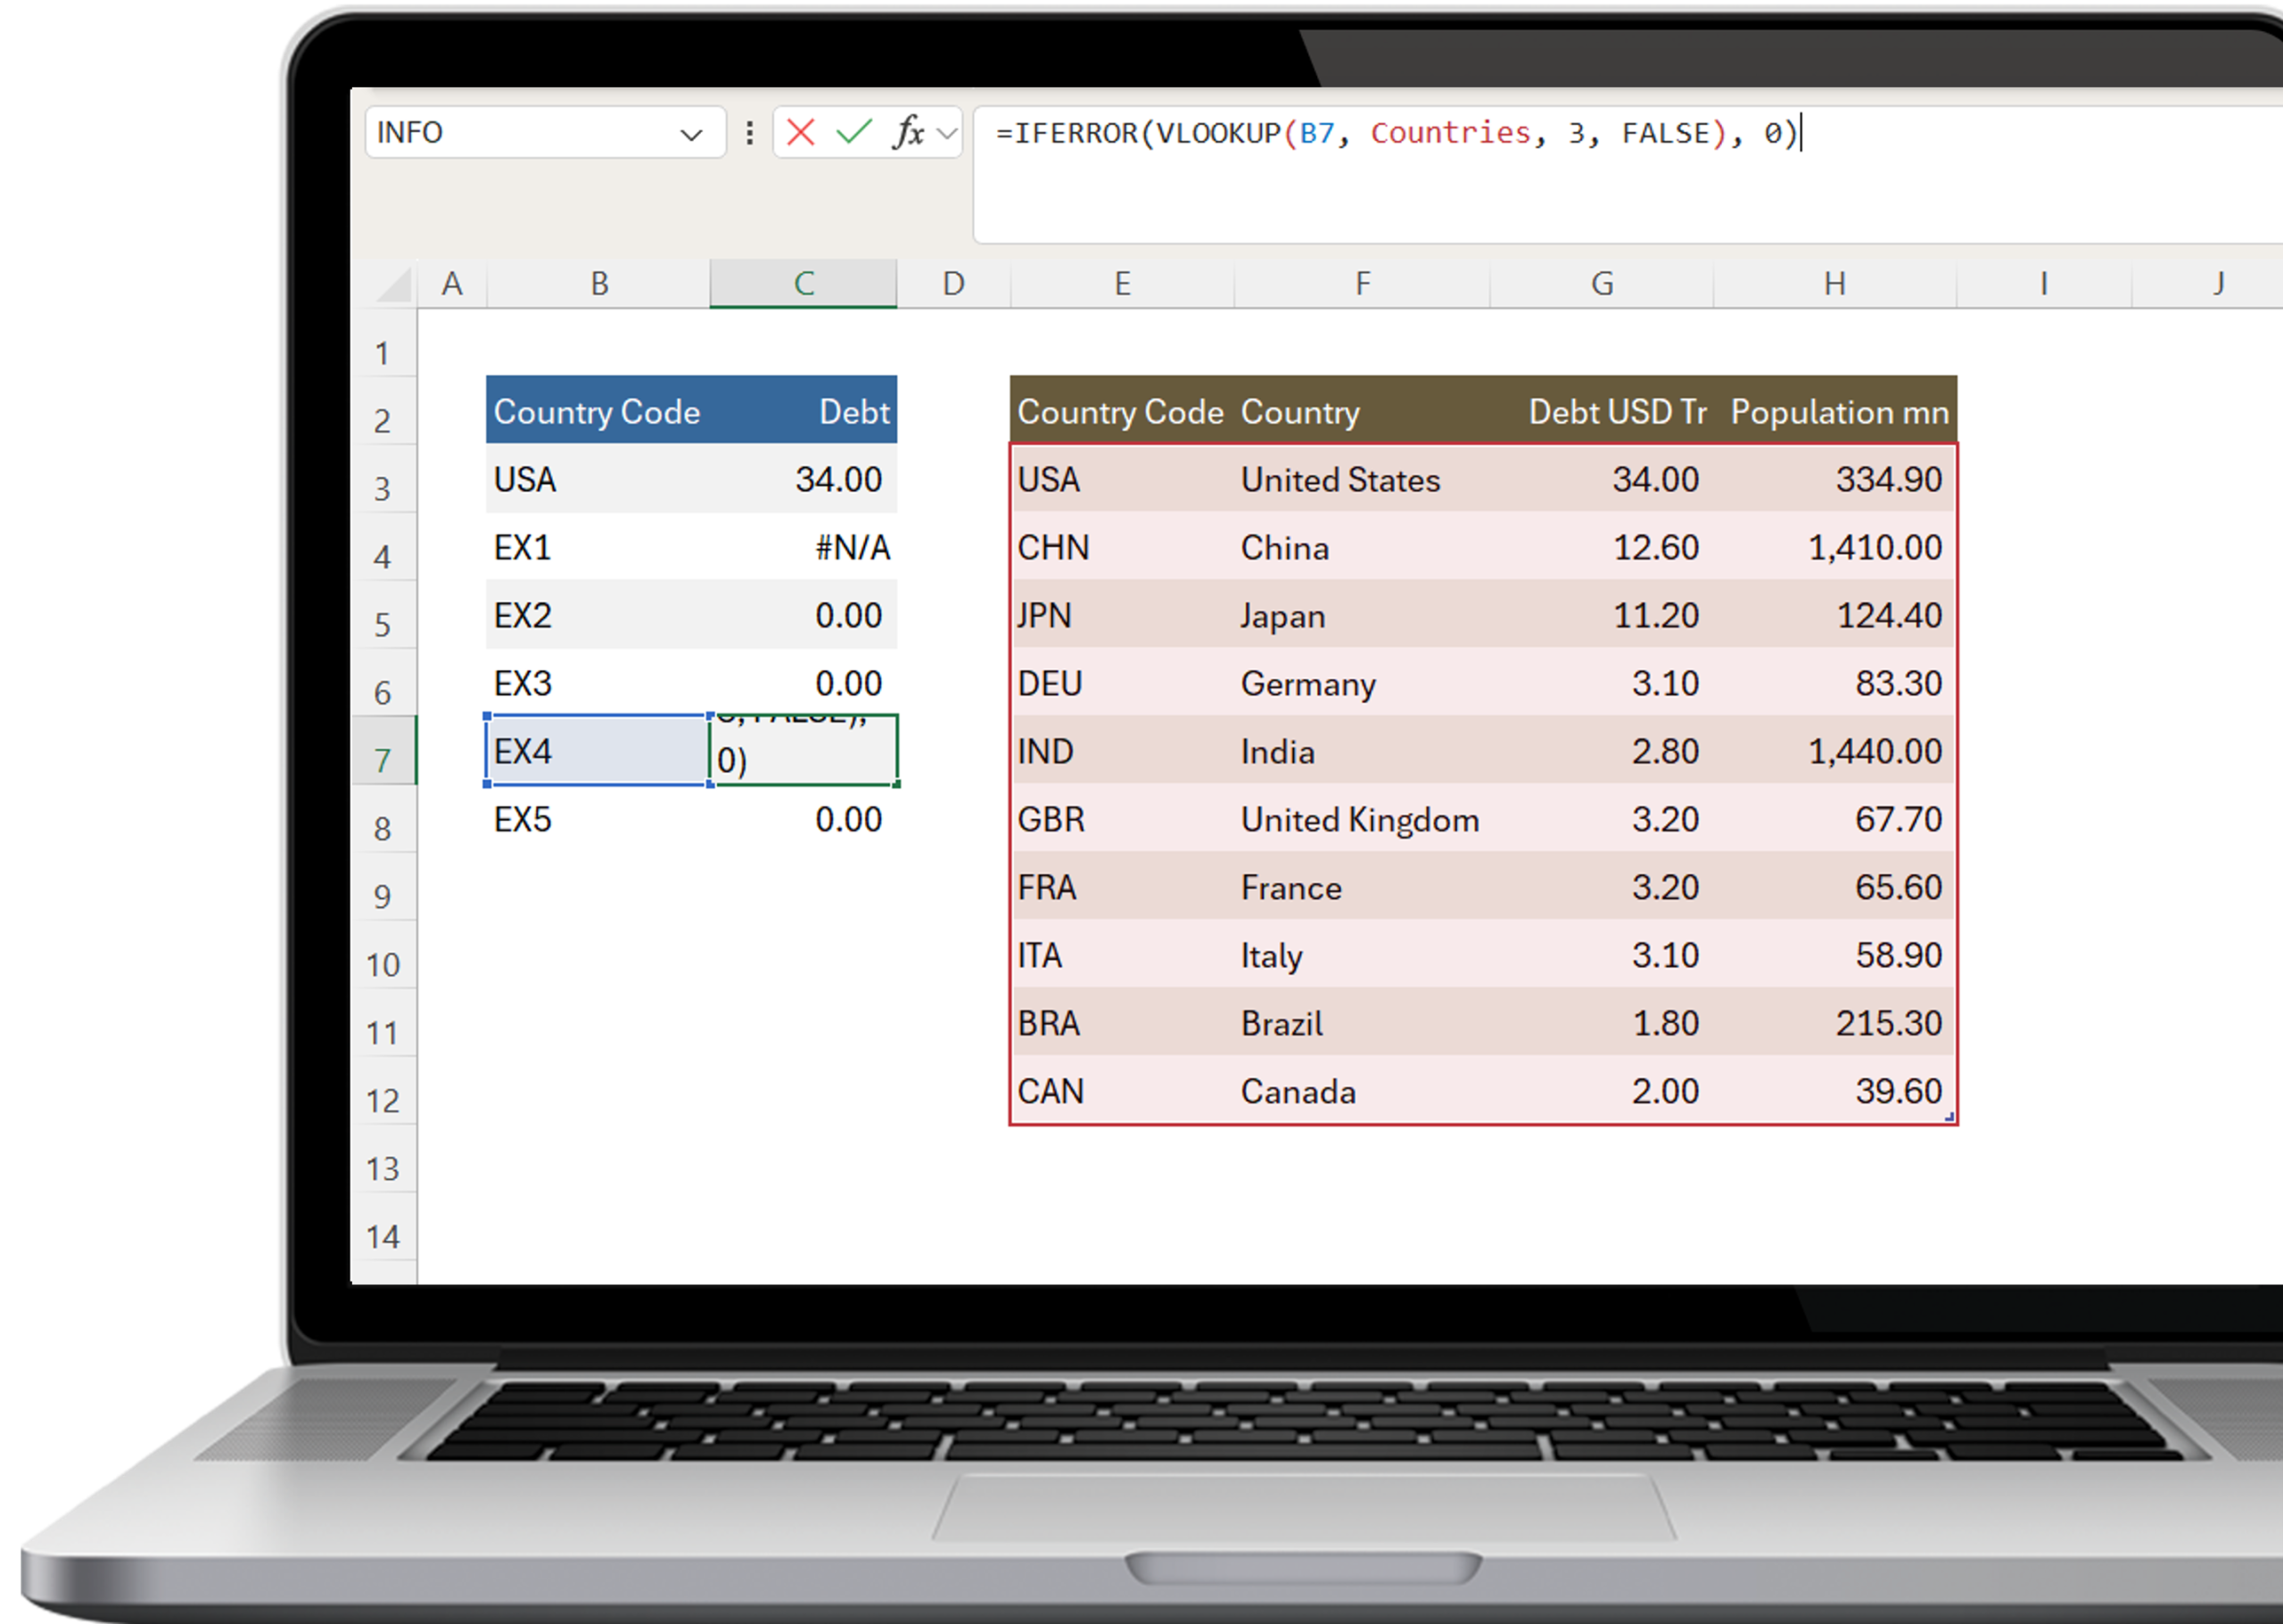This screenshot has height=1624, width=2283.
Task: Click the red X cancel formula icon
Action: coord(800,132)
